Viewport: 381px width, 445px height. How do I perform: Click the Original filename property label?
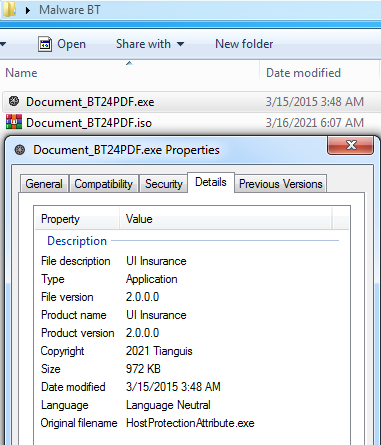point(79,423)
